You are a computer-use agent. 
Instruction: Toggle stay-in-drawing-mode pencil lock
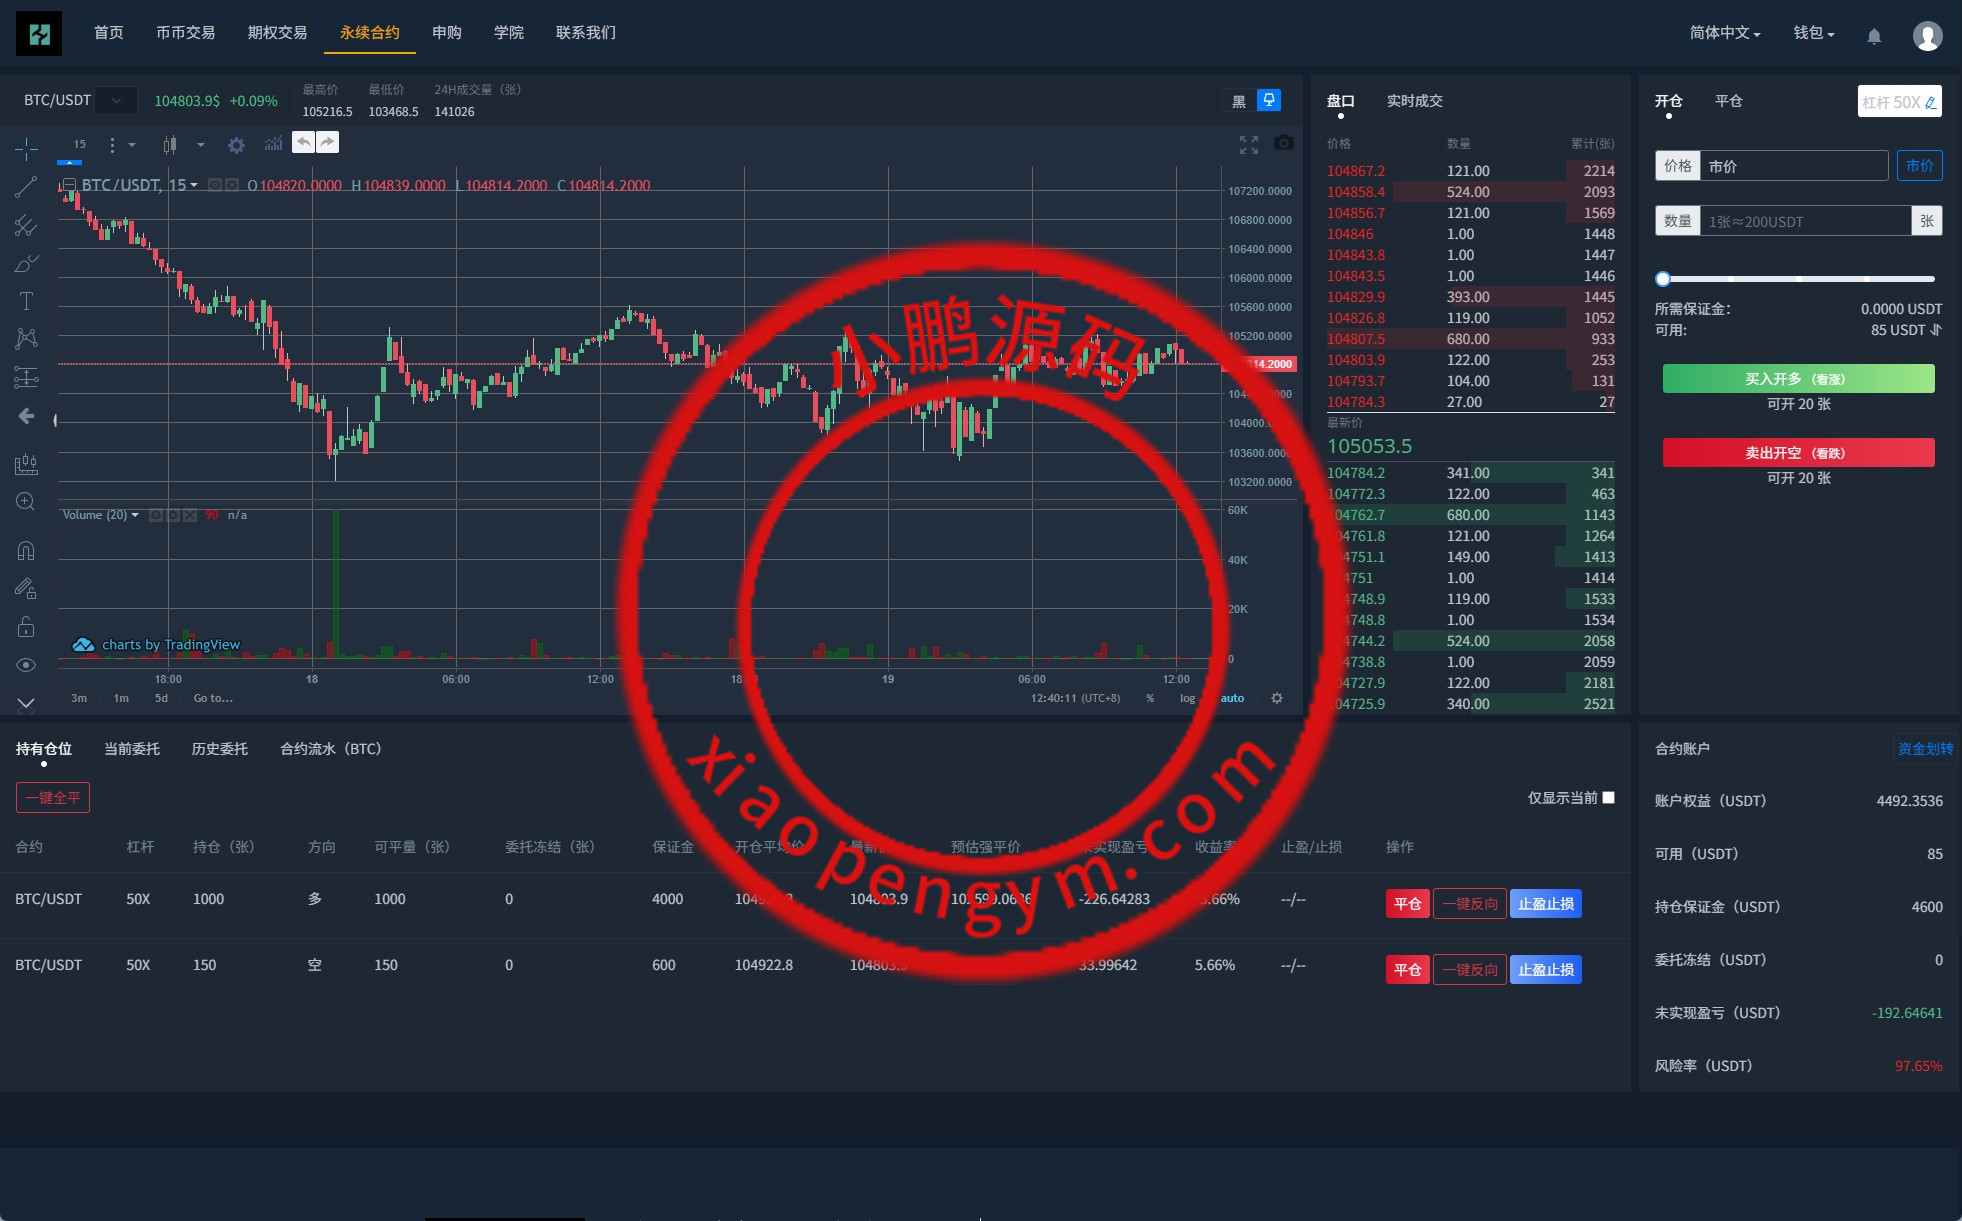click(26, 588)
